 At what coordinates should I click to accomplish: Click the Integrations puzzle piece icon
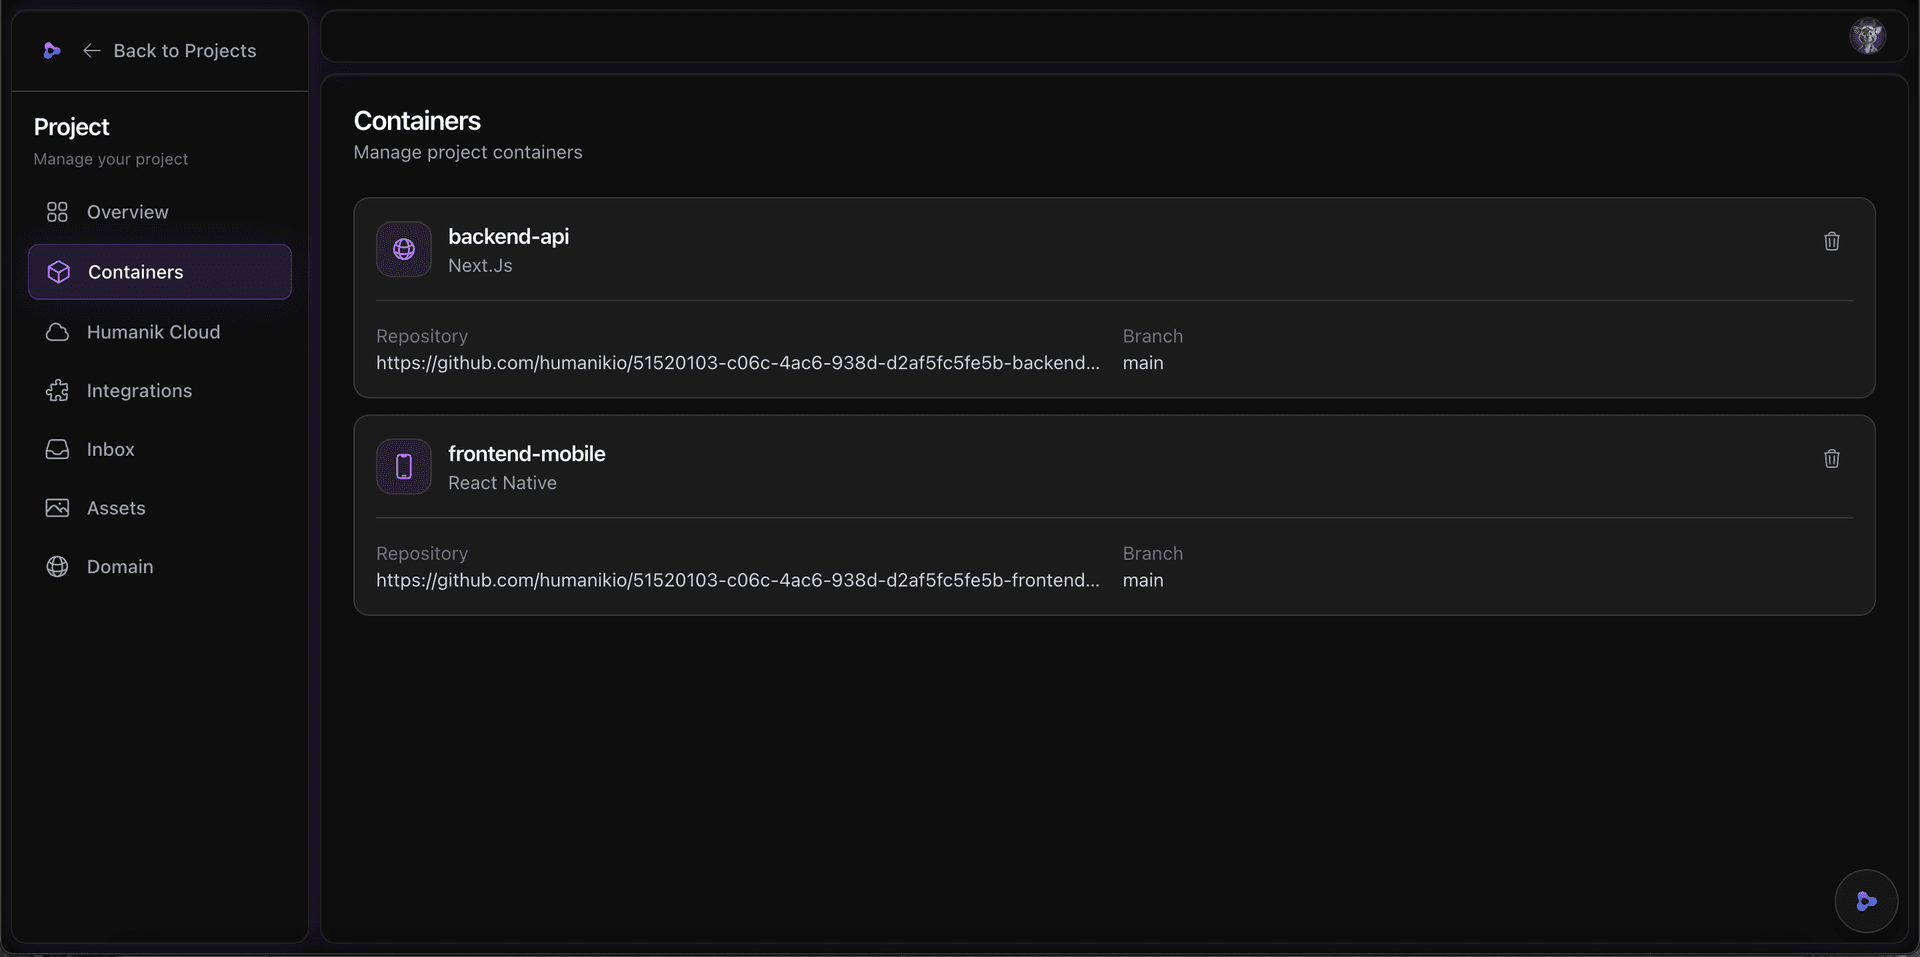pyautogui.click(x=57, y=390)
